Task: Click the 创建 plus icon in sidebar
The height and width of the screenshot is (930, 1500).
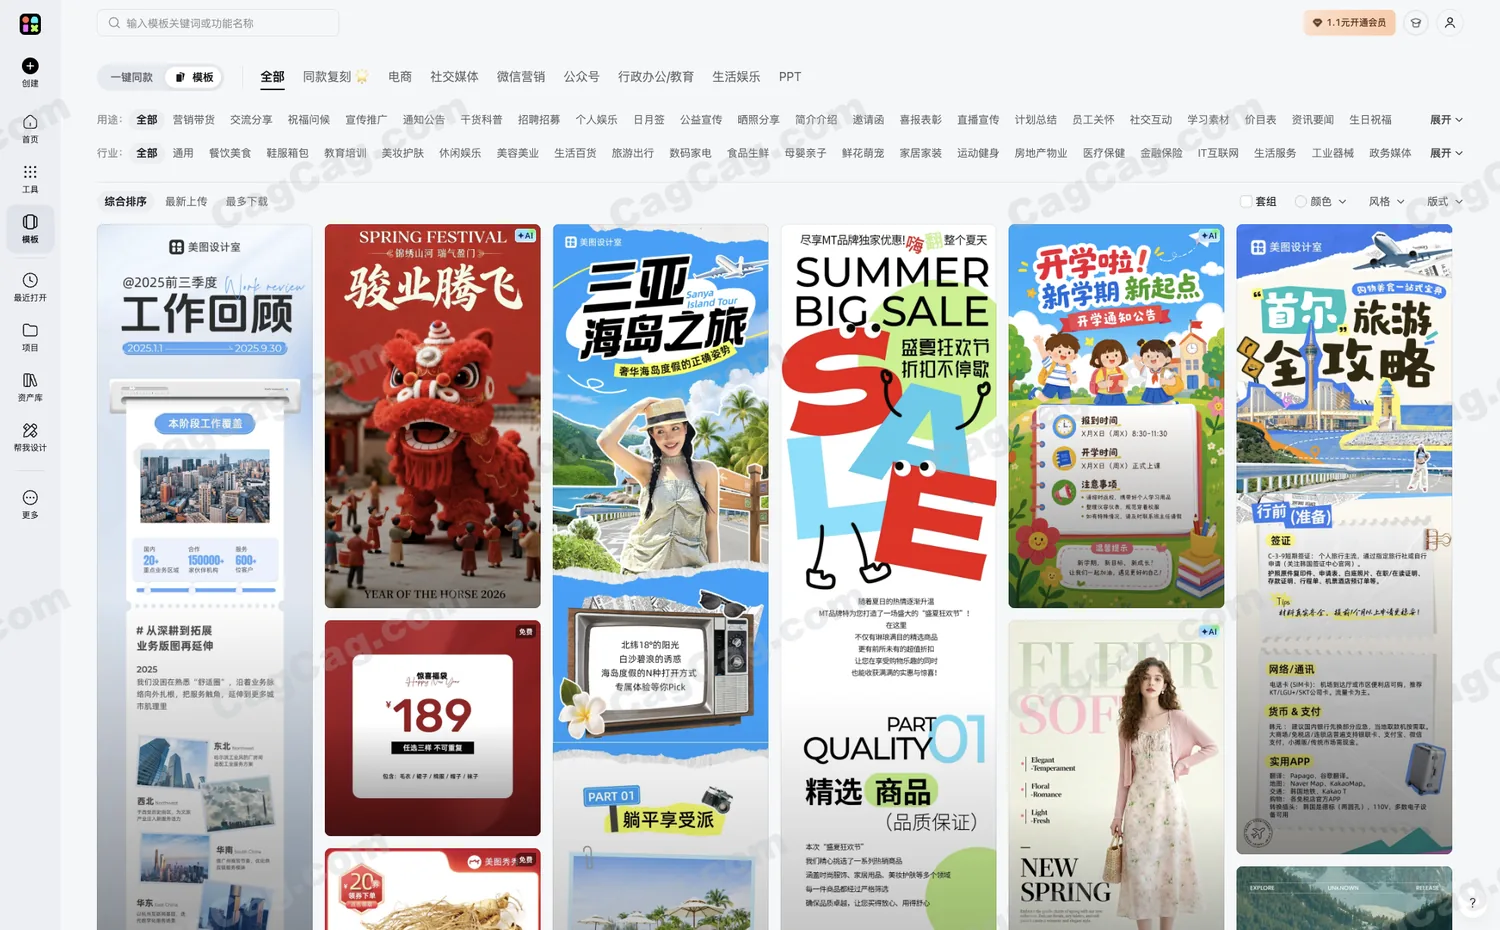Action: 30,66
